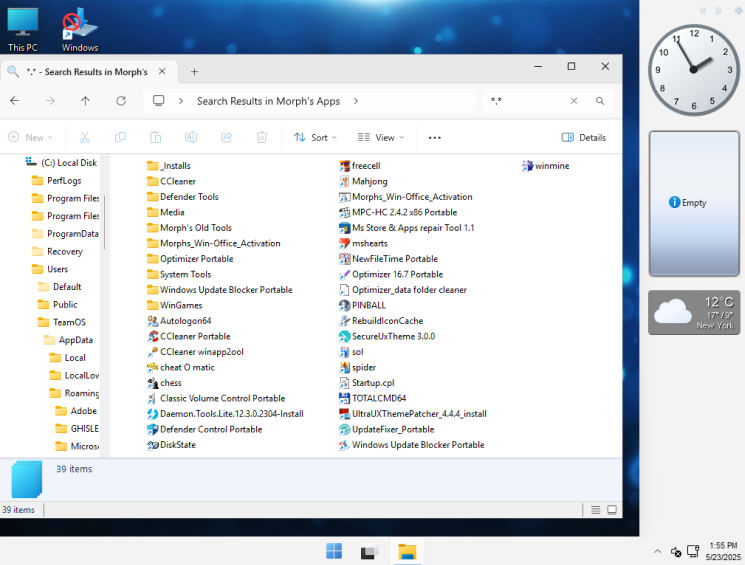This screenshot has width=745, height=565.
Task: Select the CCleaner Portable icon
Action: tap(153, 336)
